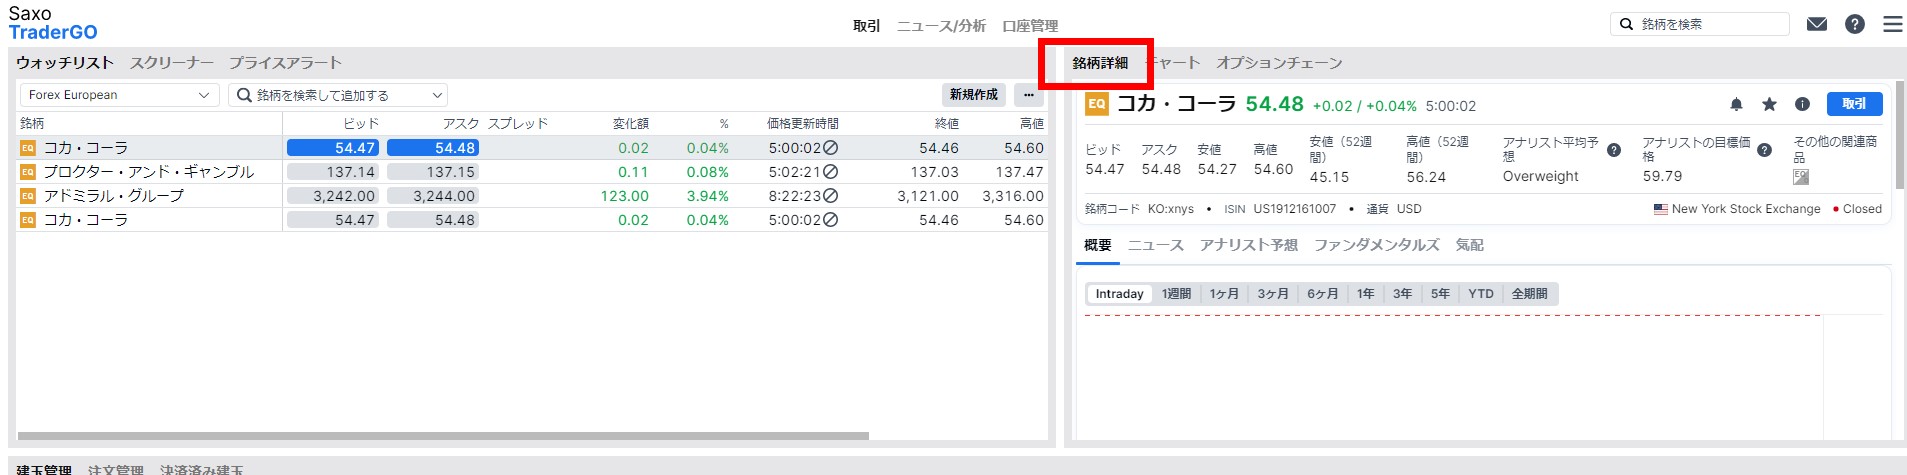Expand the 銘柄を検索して追加する dropdown arrow
Image resolution: width=1907 pixels, height=475 pixels.
(x=437, y=95)
